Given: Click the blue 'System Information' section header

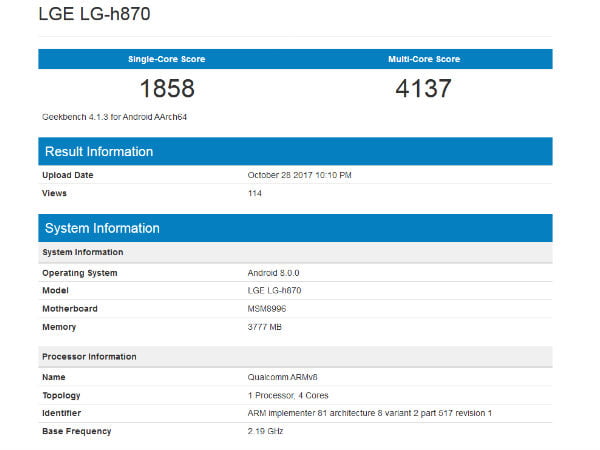Looking at the screenshot, I should coord(295,228).
